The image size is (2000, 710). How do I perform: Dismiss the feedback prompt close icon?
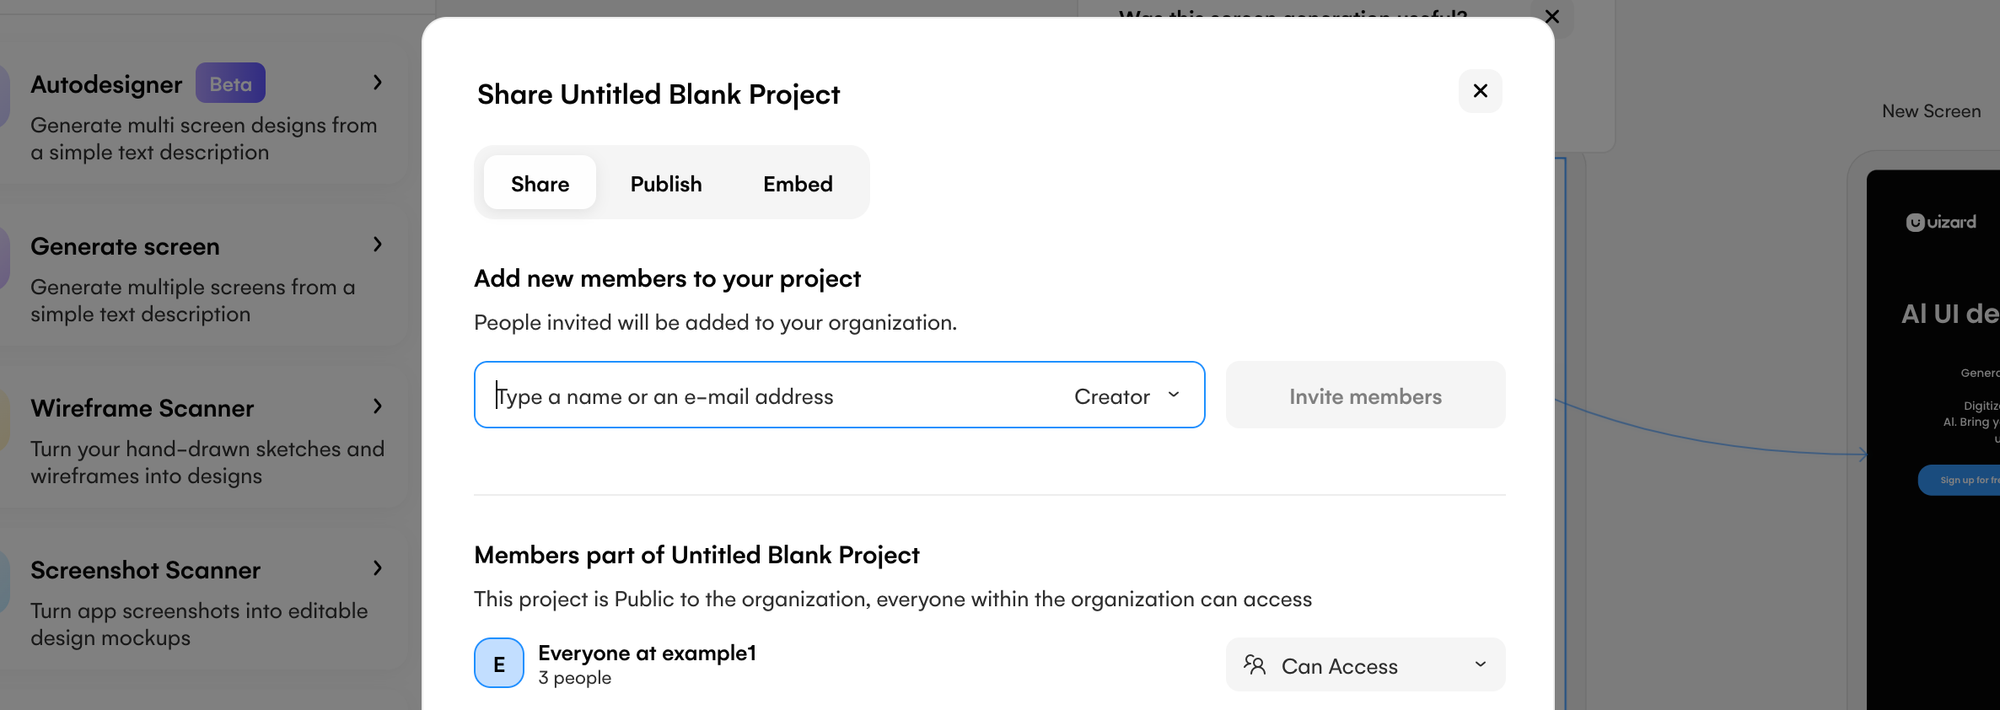point(1552,16)
